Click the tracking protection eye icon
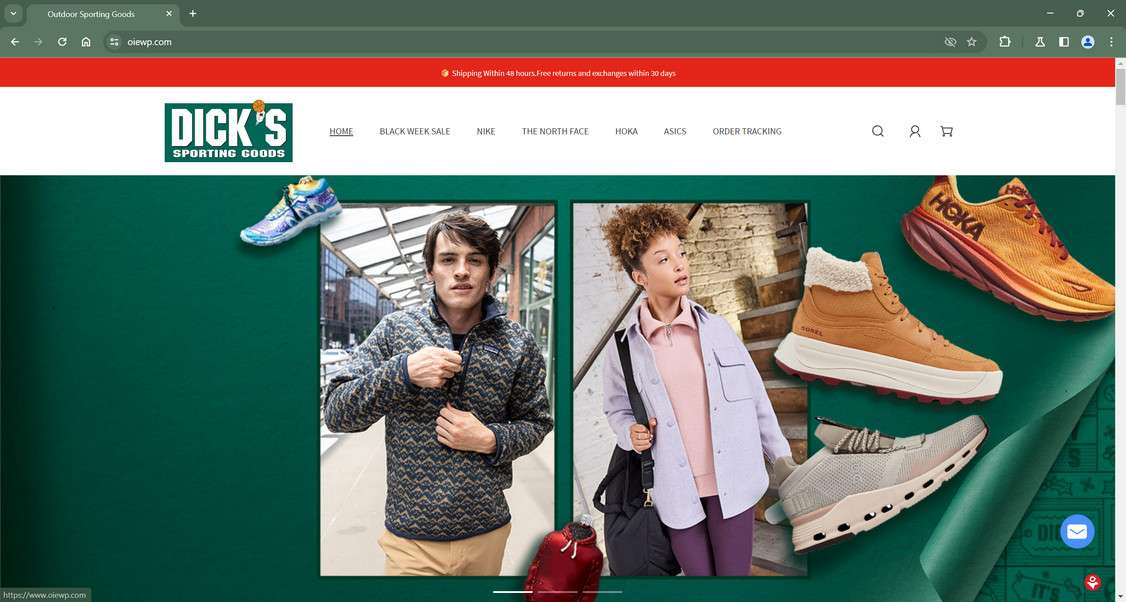This screenshot has width=1126, height=602. 950,42
